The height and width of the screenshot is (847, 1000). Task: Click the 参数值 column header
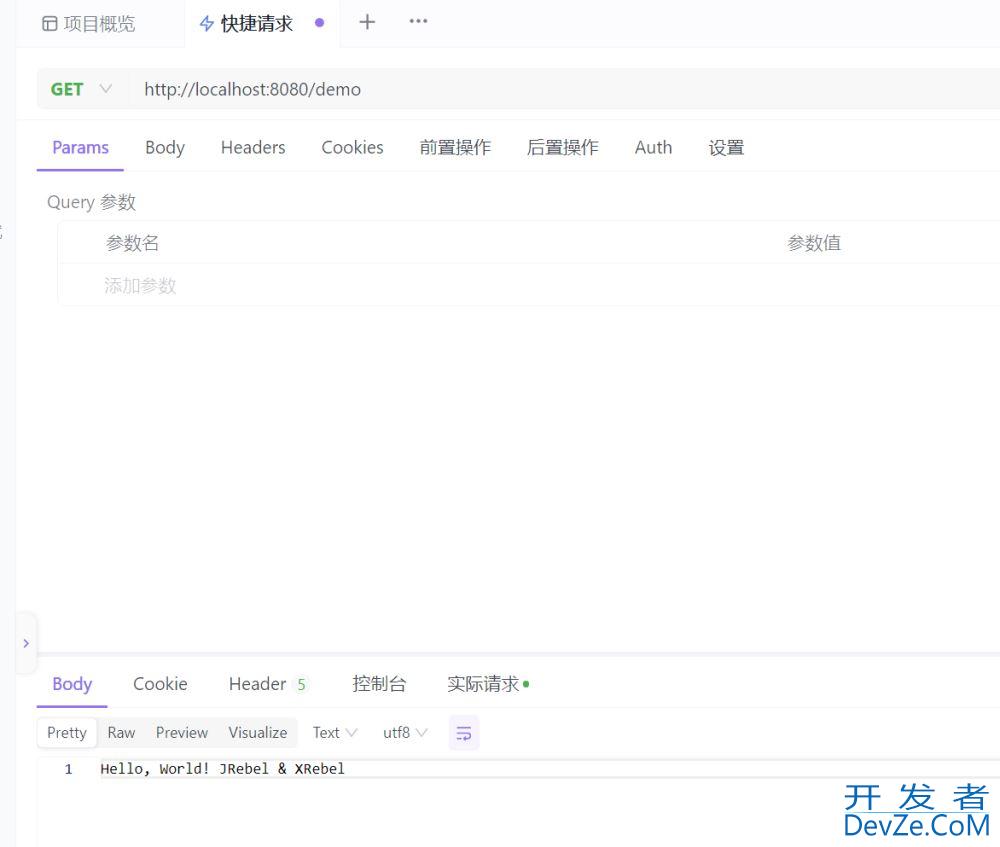point(814,243)
